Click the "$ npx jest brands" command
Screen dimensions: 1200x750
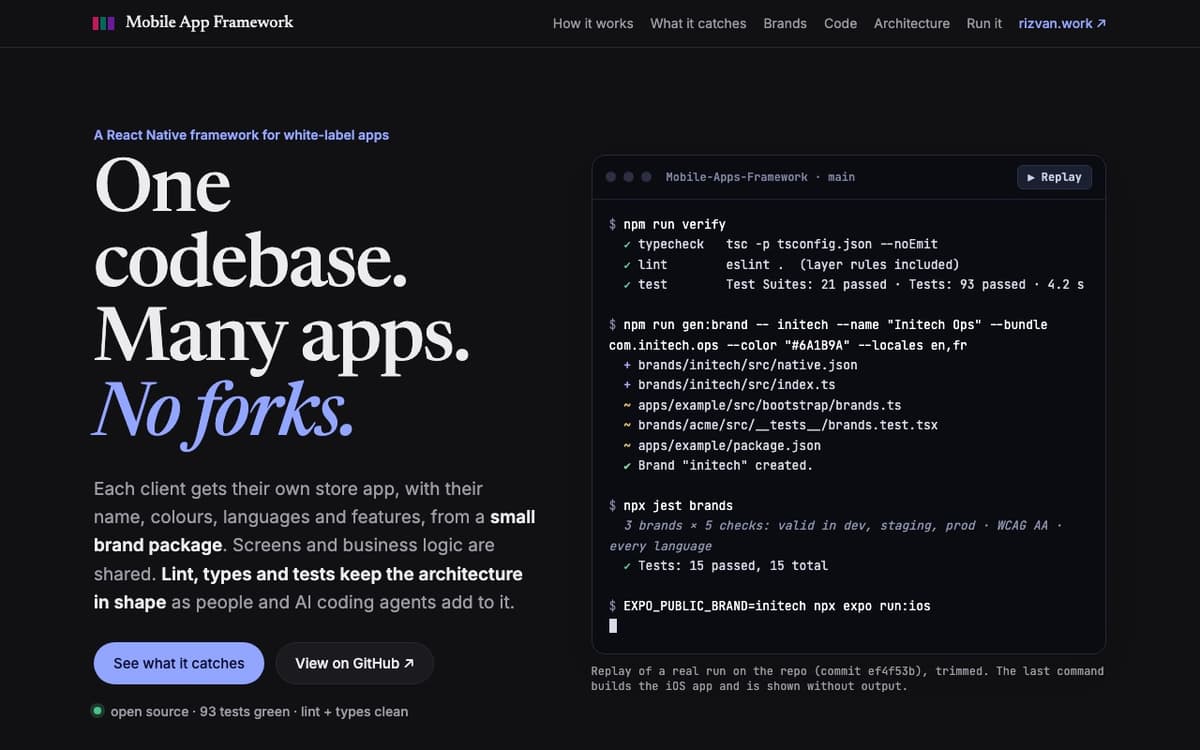[x=671, y=505]
